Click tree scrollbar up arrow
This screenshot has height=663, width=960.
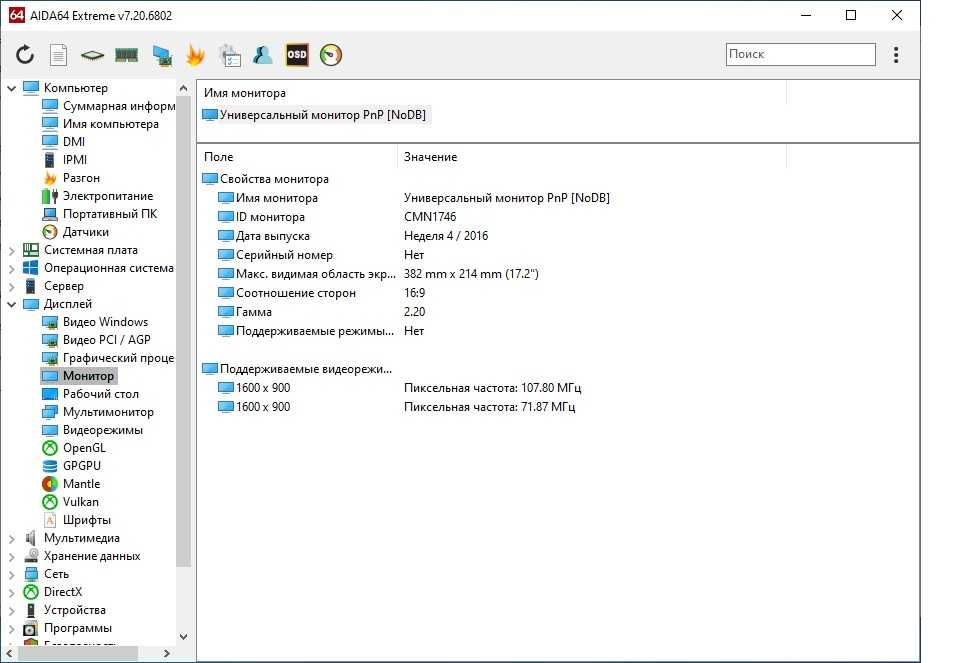183,88
